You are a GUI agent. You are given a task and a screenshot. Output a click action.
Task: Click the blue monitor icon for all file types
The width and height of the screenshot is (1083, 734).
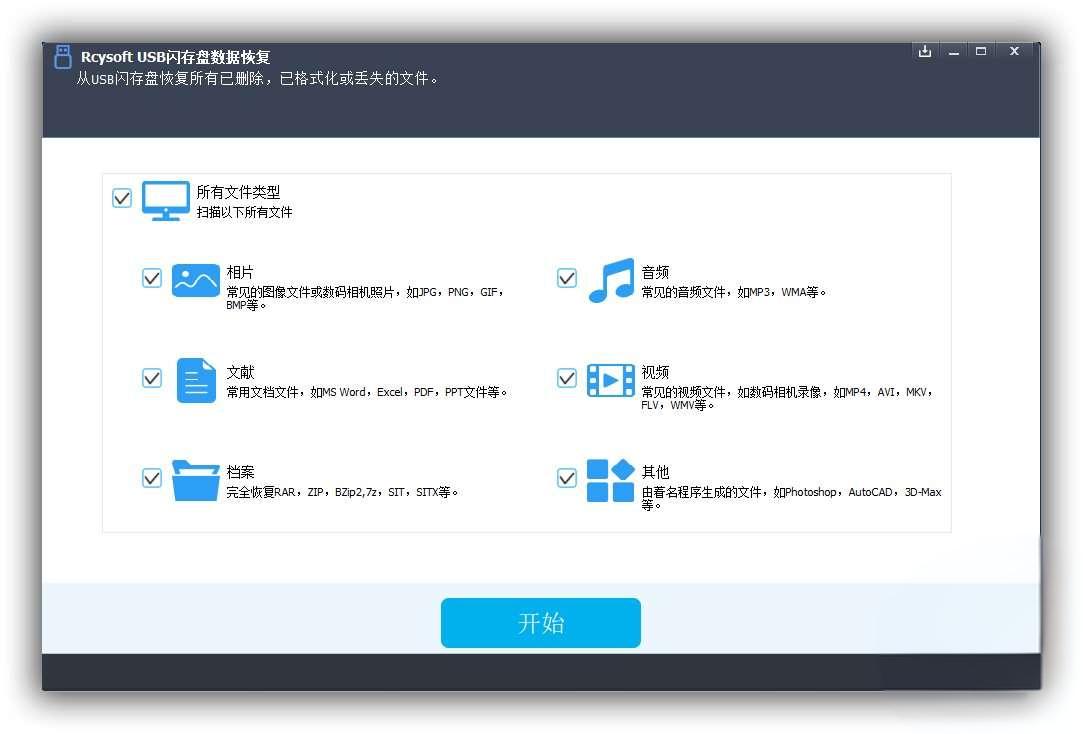(166, 200)
